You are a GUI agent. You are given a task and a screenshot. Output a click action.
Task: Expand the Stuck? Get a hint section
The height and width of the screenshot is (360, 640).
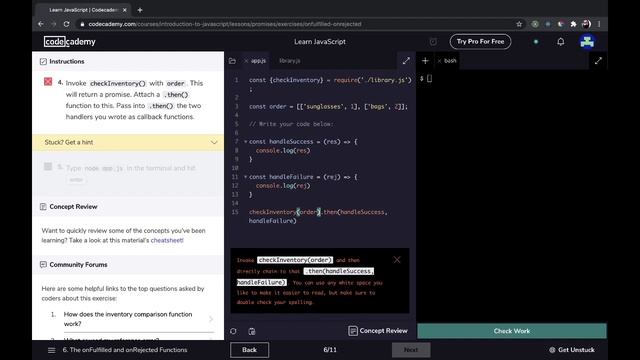(128, 142)
